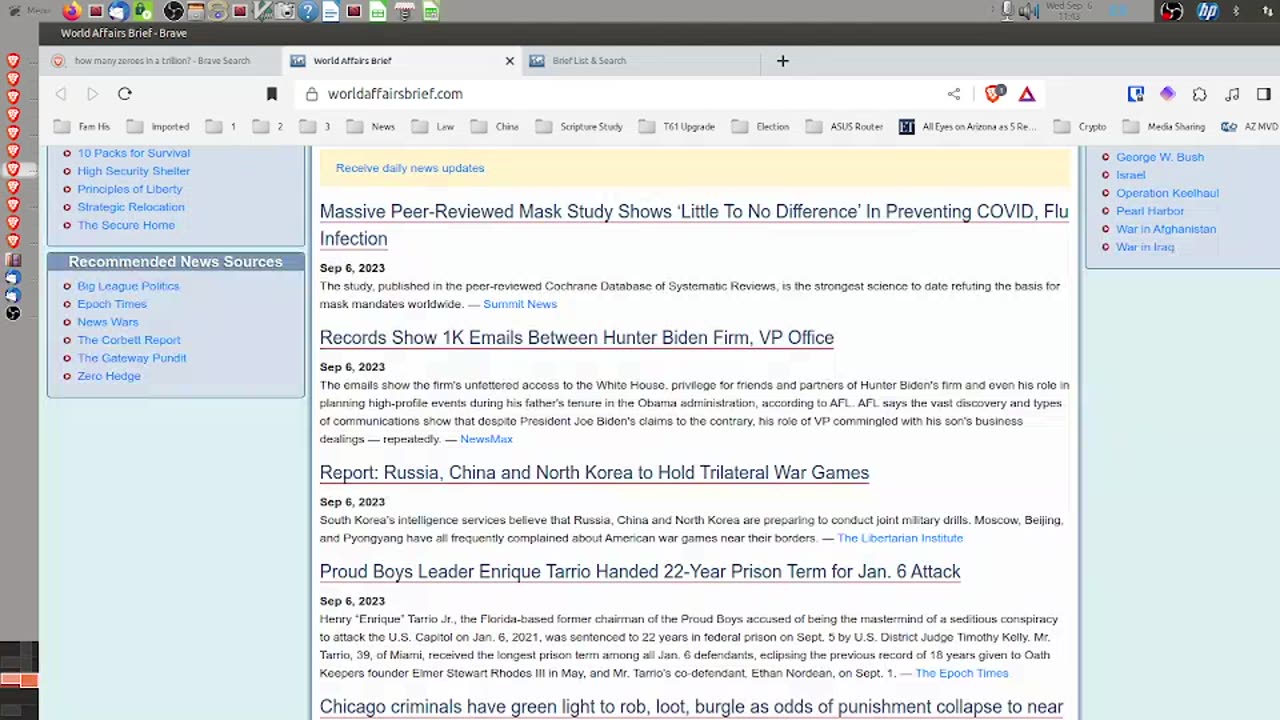Open the News bookmarks folder
The width and height of the screenshot is (1280, 720).
coord(371,127)
